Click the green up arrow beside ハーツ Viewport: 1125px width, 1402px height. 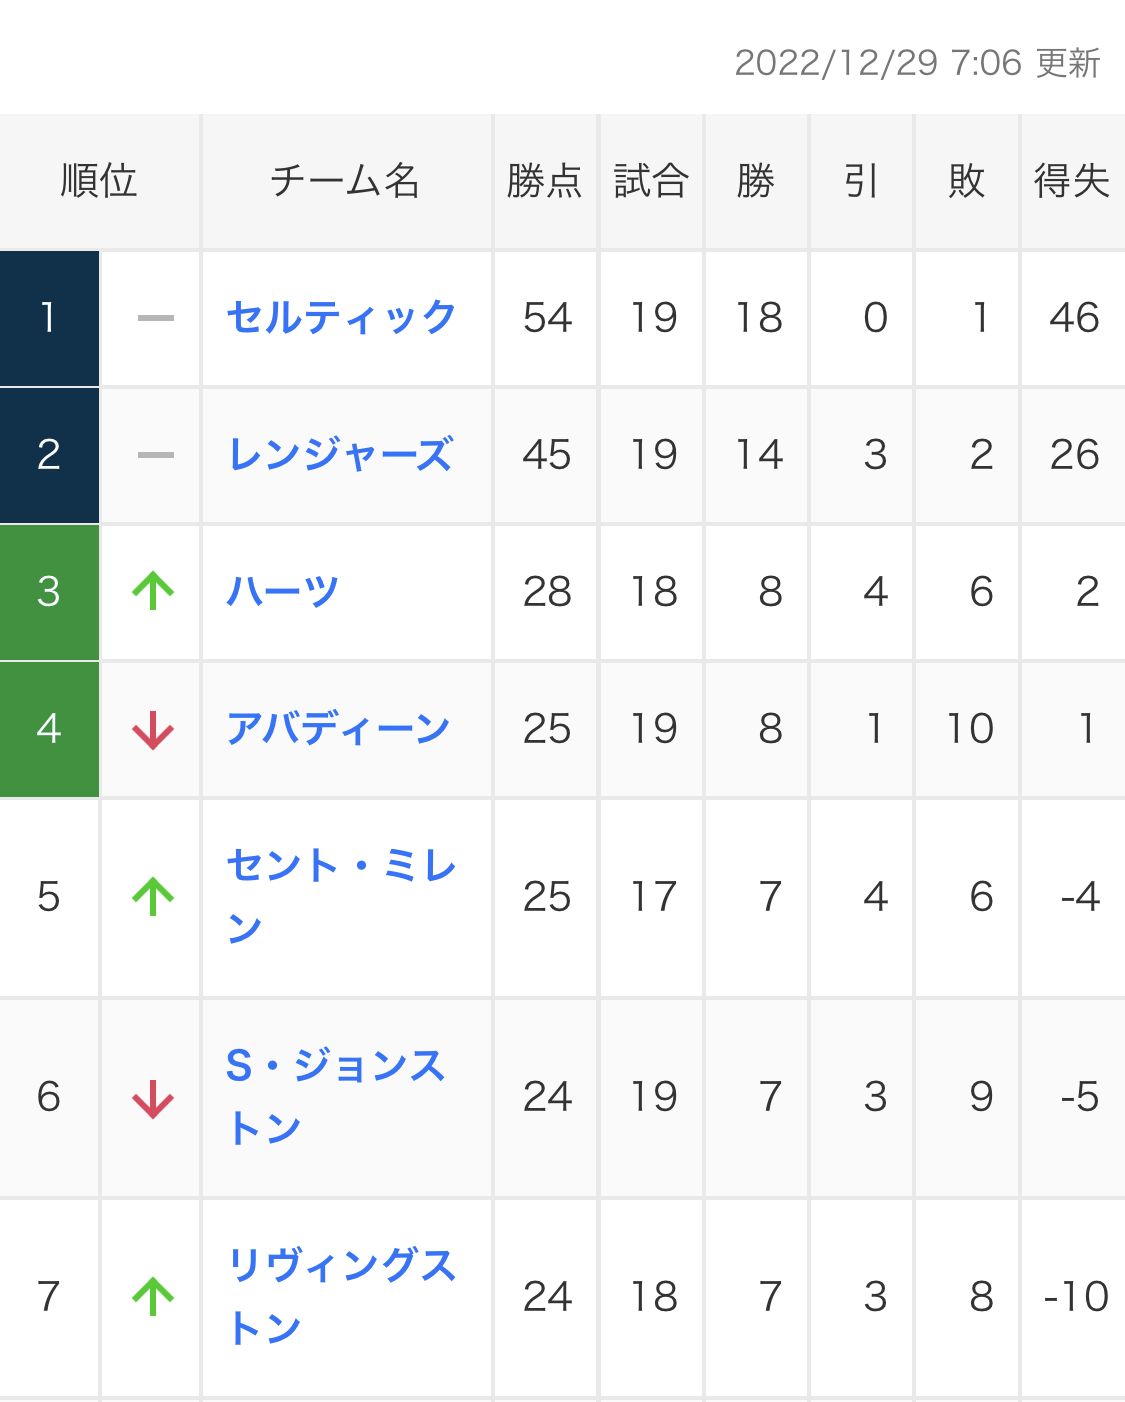[153, 591]
